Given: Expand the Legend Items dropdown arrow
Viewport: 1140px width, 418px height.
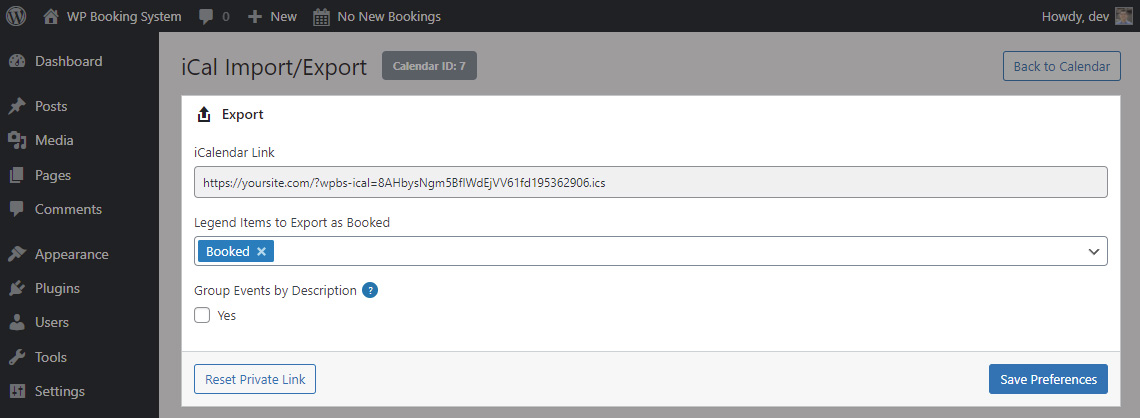Looking at the screenshot, I should (1093, 252).
